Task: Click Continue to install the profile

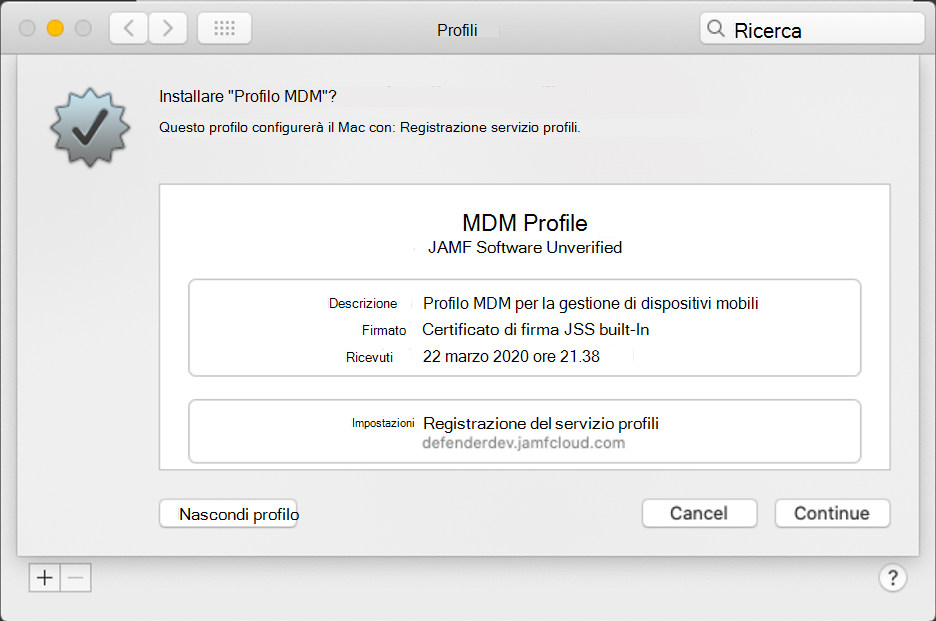Action: coord(832,513)
